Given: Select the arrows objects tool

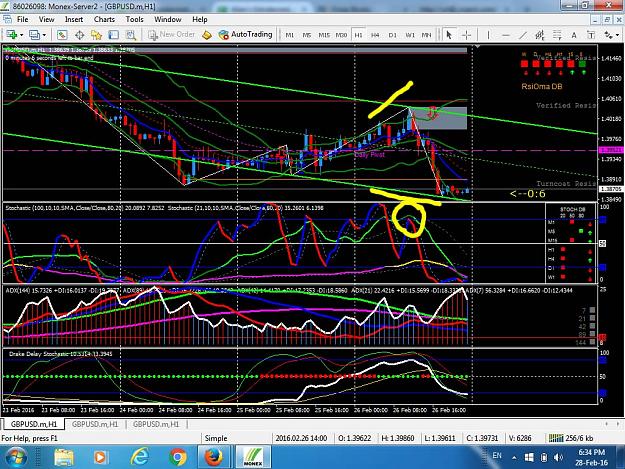Looking at the screenshot, I should (x=608, y=35).
